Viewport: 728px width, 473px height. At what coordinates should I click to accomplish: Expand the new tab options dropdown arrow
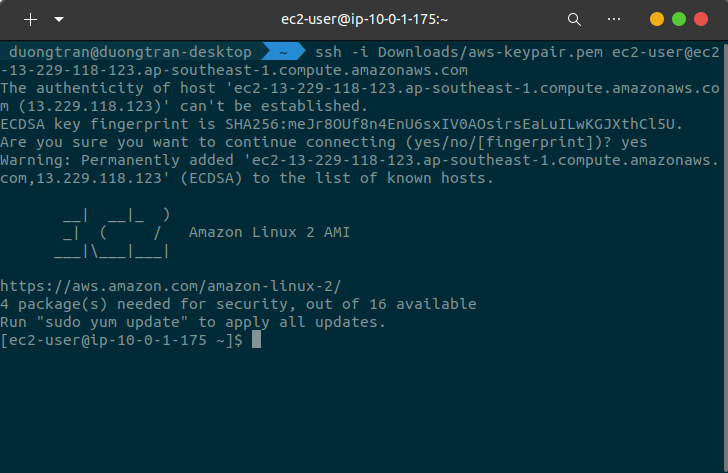pos(58,19)
